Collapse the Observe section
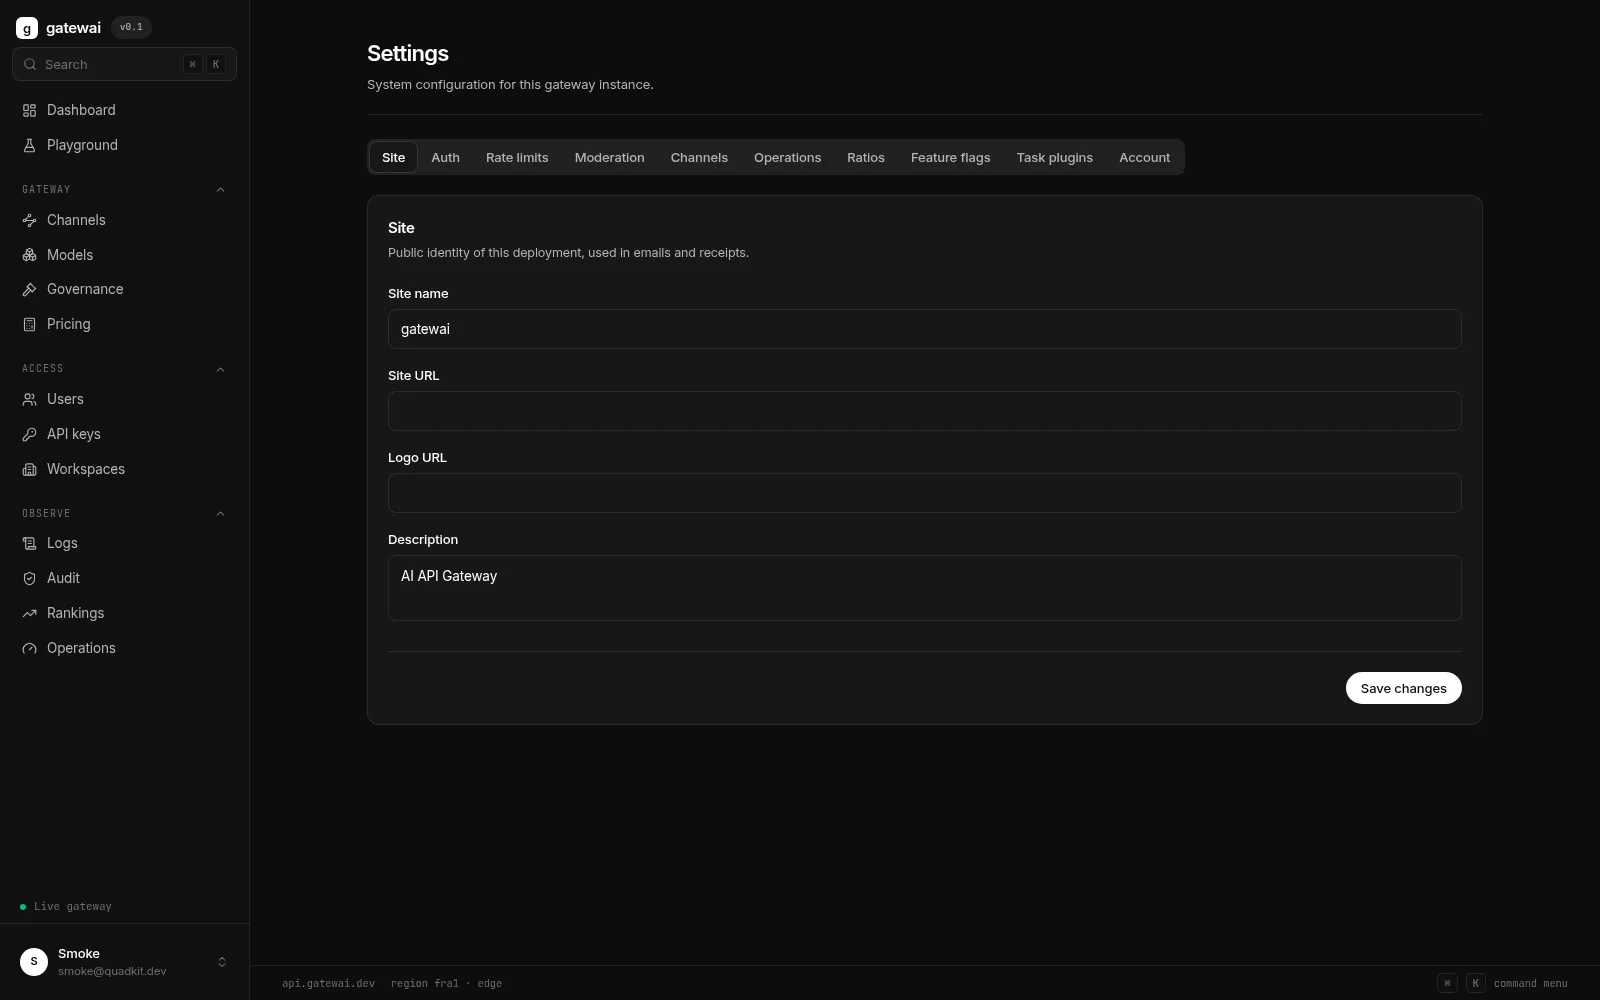 click(x=221, y=513)
